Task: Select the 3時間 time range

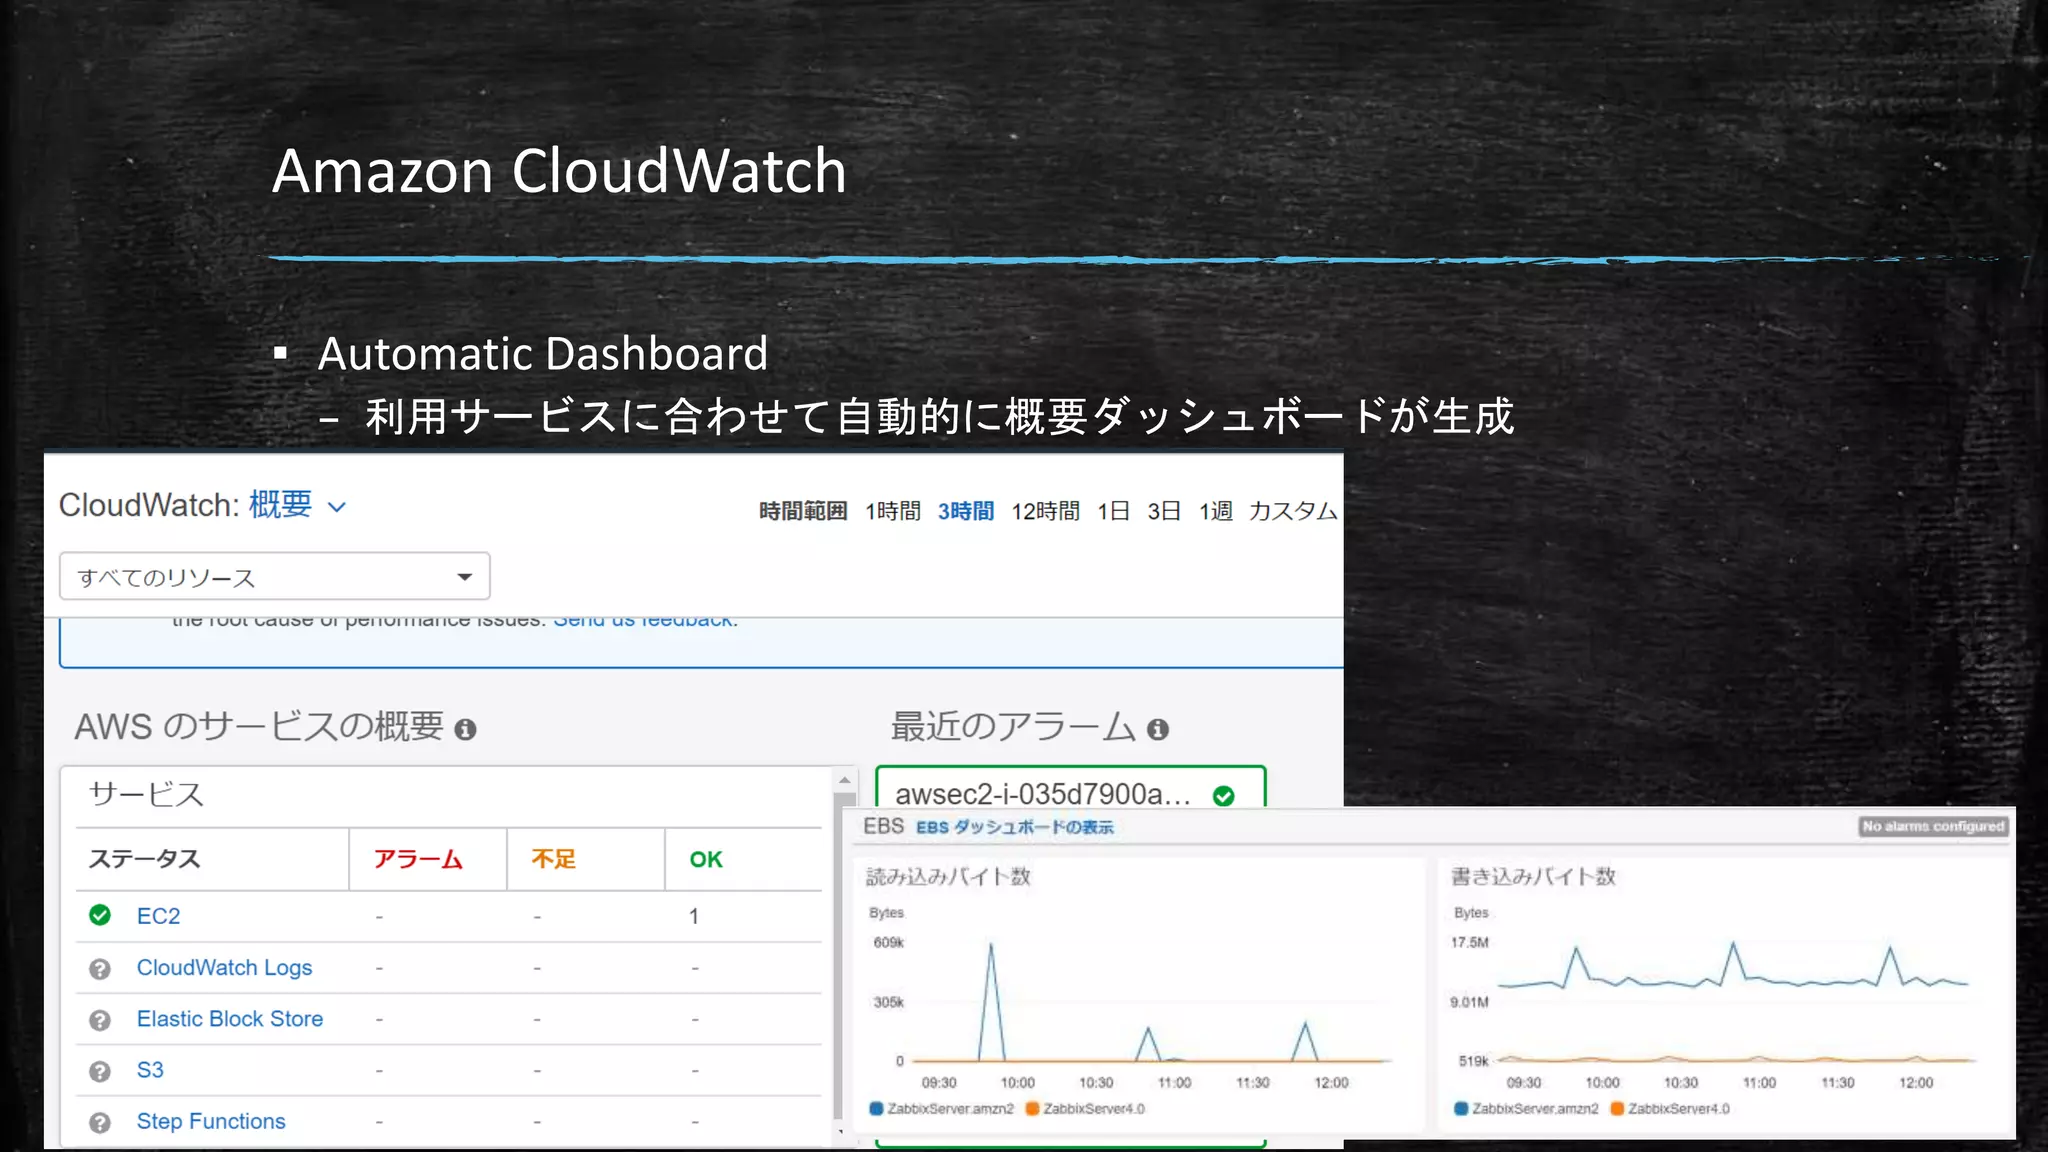Action: coord(965,511)
